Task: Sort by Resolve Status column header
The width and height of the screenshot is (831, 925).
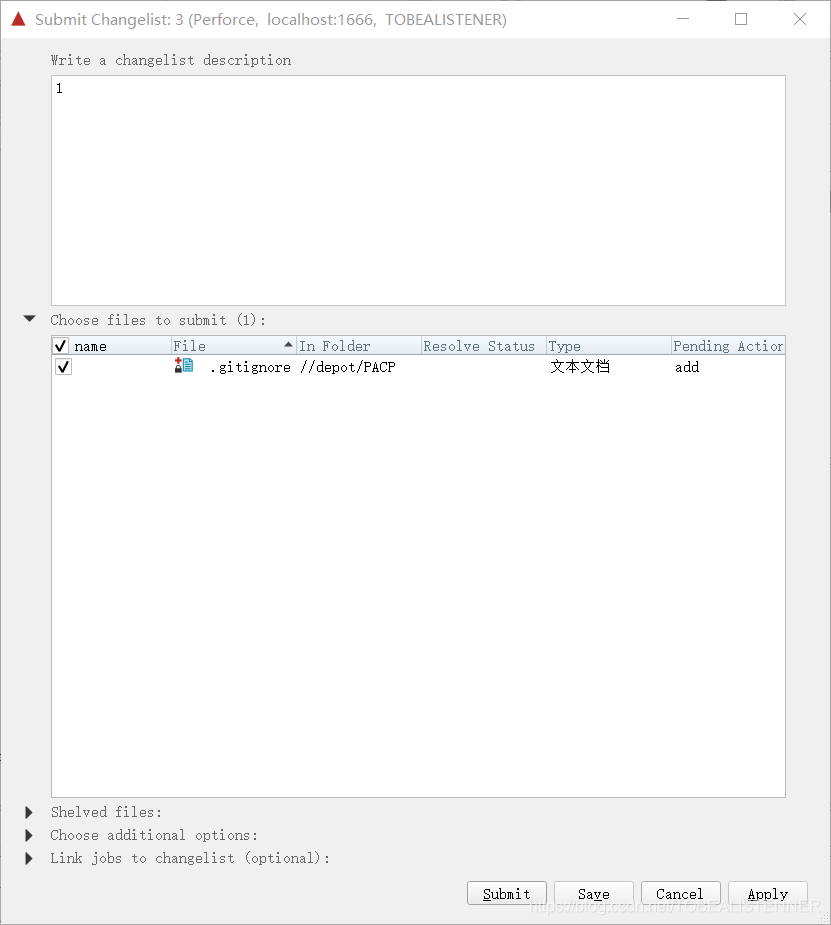Action: click(x=484, y=346)
